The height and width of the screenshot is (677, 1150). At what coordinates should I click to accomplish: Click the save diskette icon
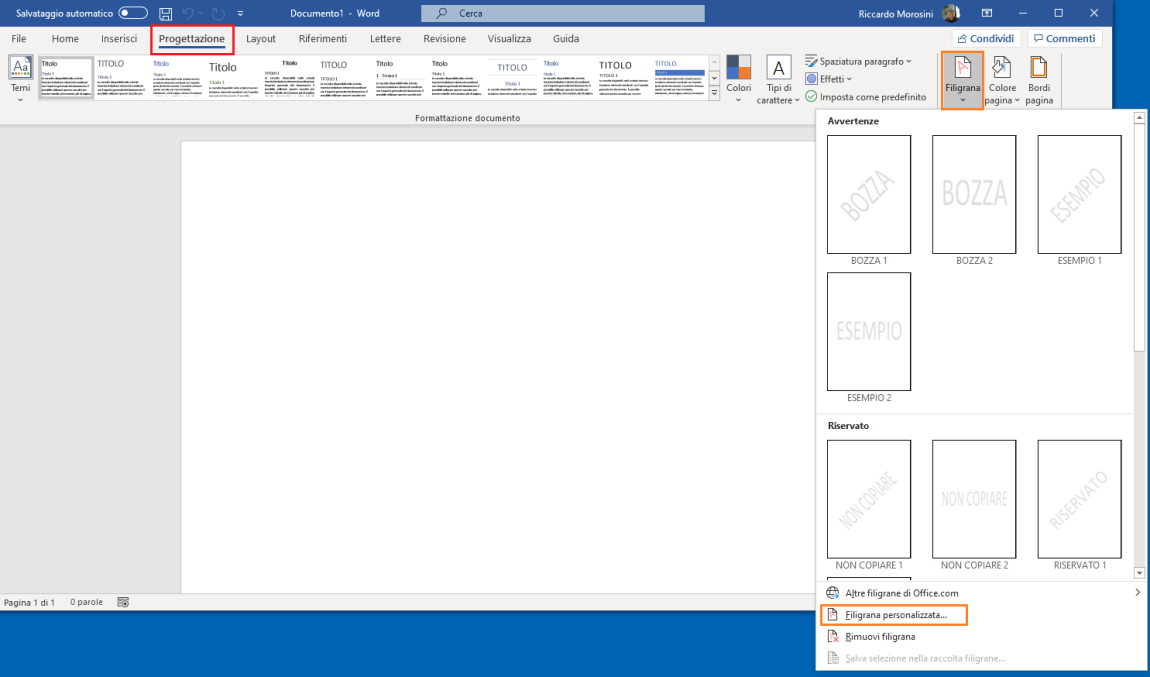click(166, 13)
